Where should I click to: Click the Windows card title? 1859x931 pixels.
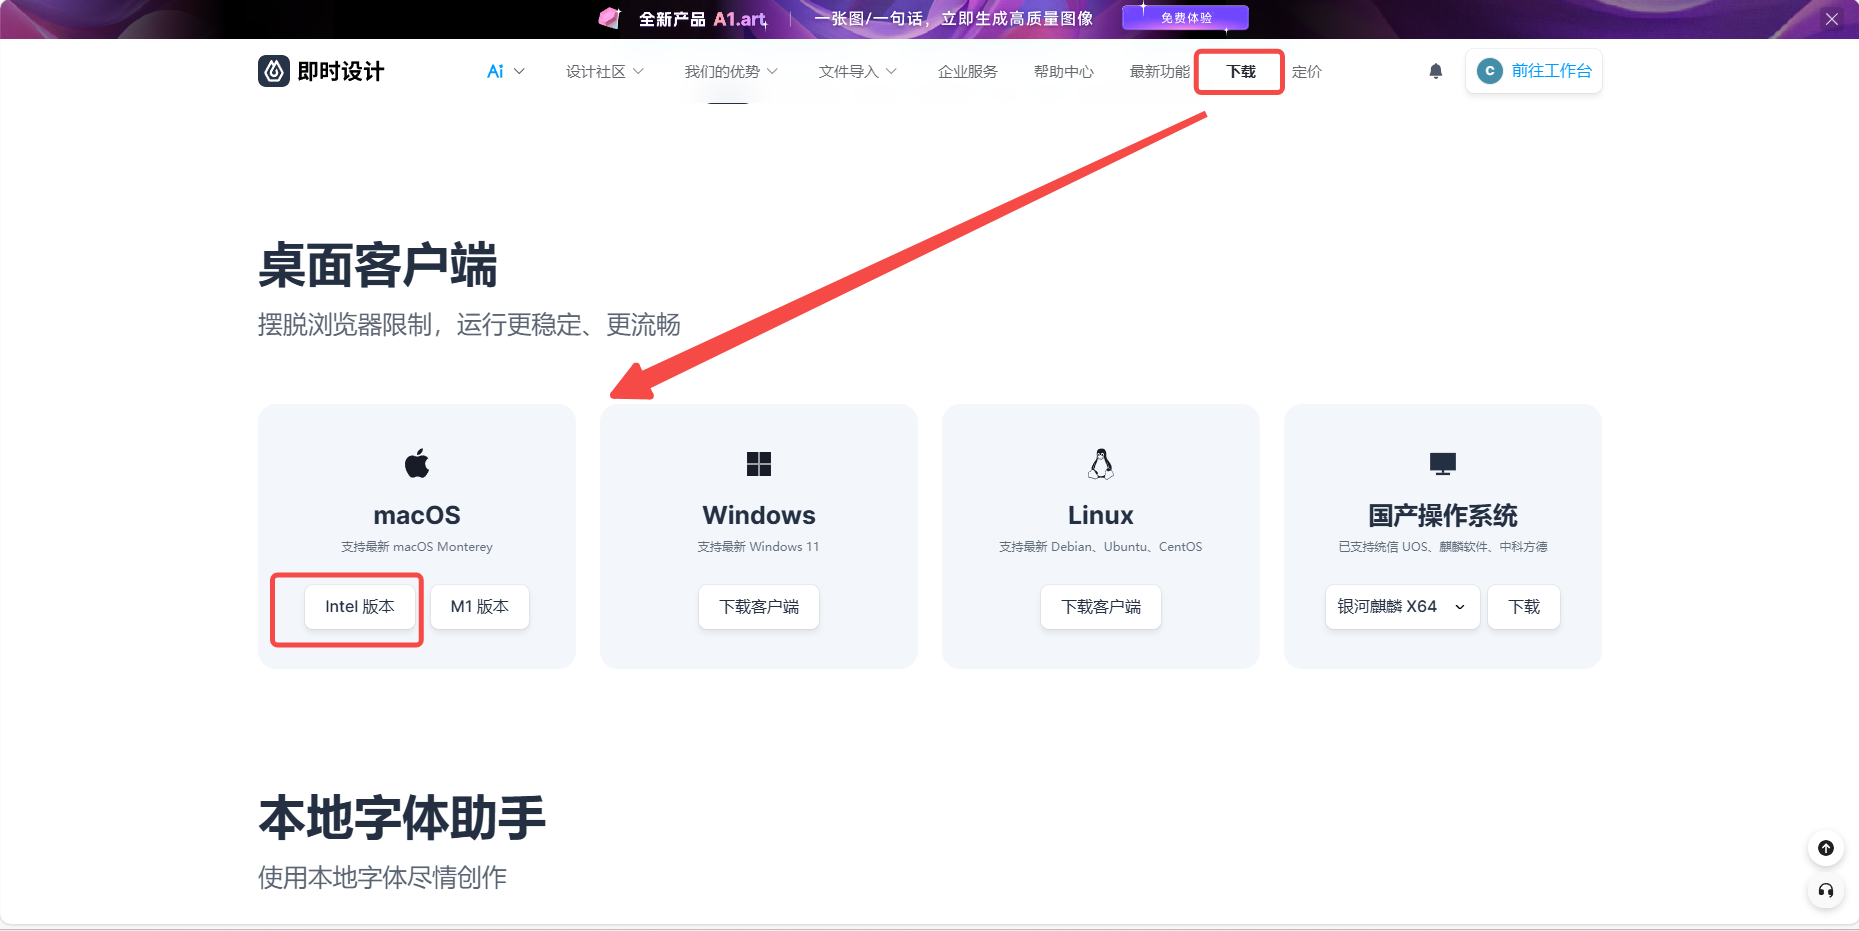tap(759, 515)
